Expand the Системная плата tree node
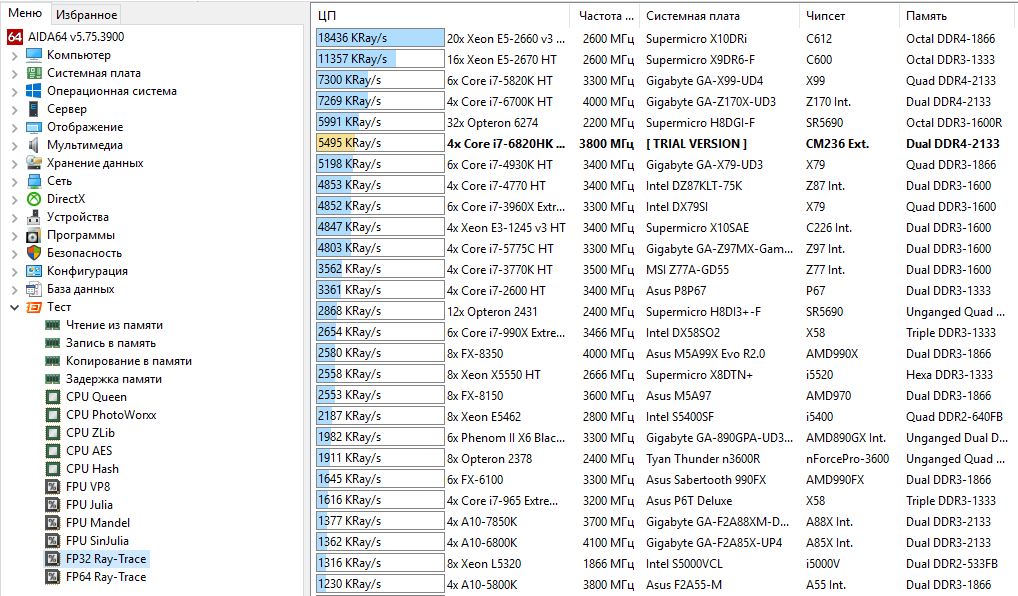1018x596 pixels. tap(14, 73)
